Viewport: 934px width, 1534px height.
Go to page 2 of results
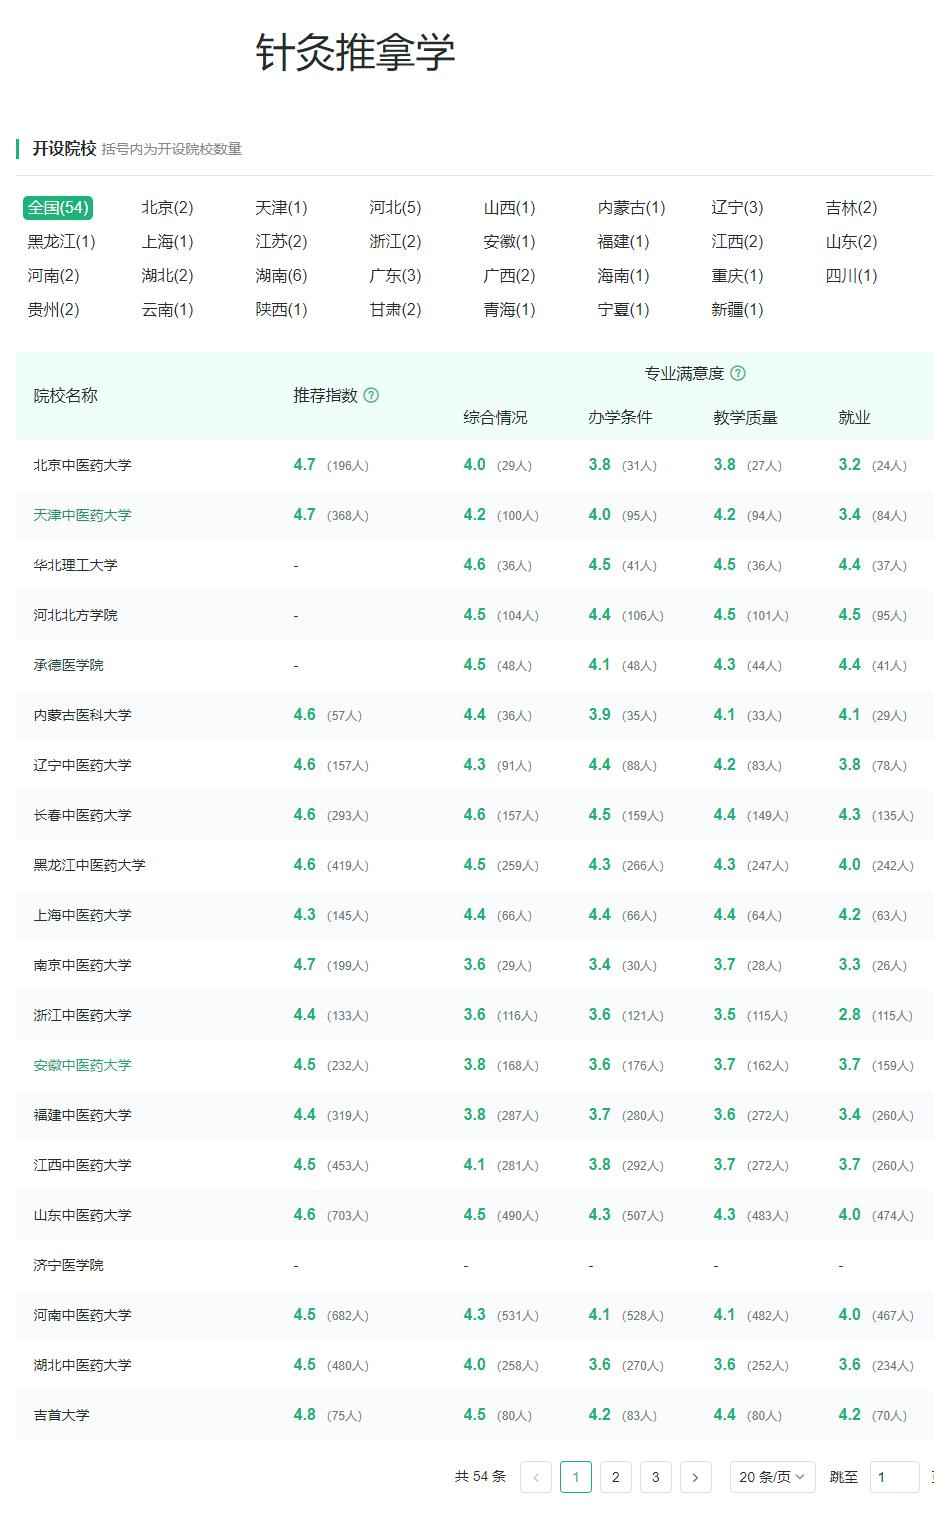(x=616, y=1477)
